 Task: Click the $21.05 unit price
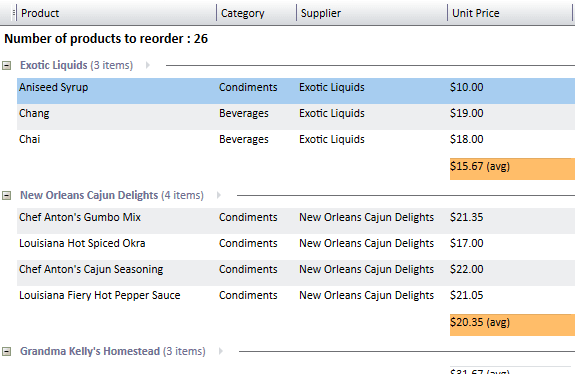click(x=467, y=296)
